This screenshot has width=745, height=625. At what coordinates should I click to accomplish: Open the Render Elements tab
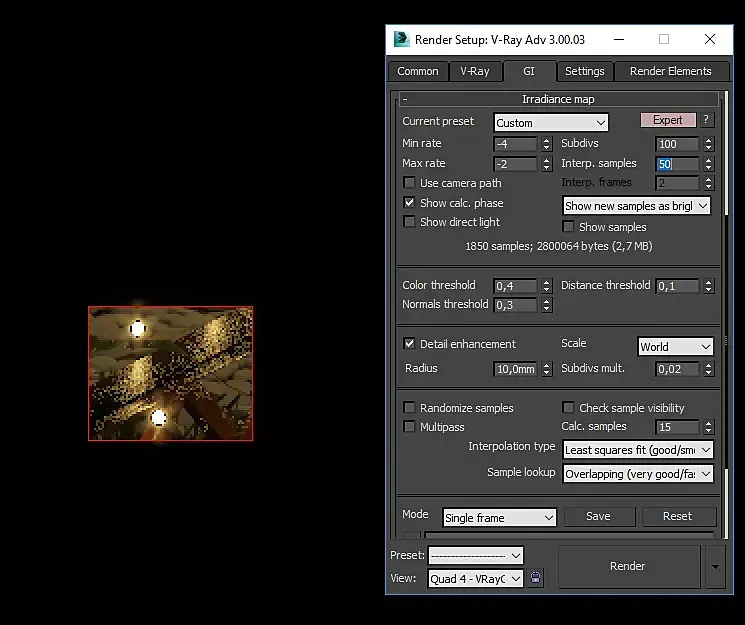click(670, 71)
